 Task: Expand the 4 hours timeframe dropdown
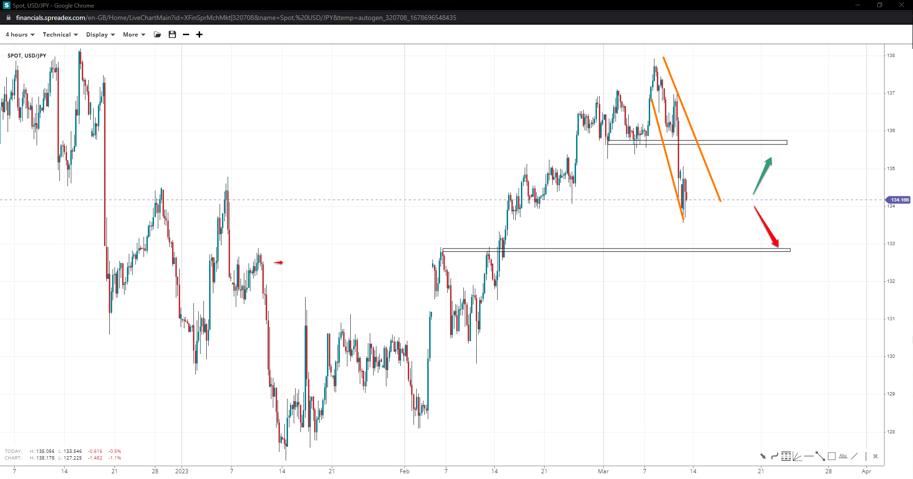coord(20,35)
